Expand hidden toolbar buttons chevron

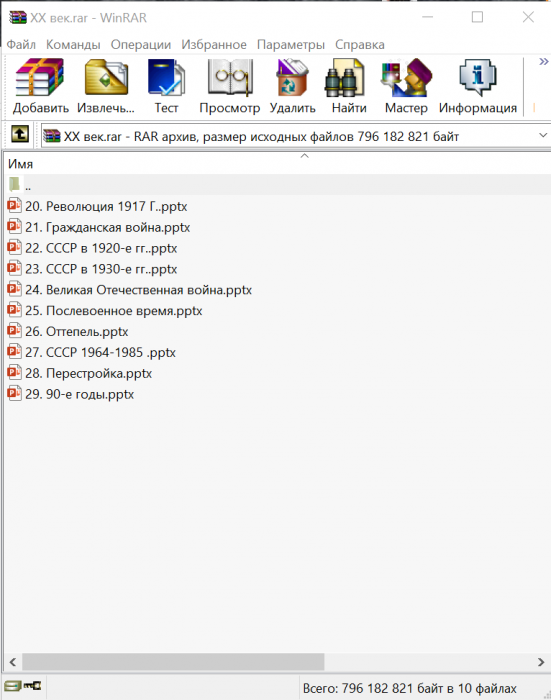[x=543, y=62]
